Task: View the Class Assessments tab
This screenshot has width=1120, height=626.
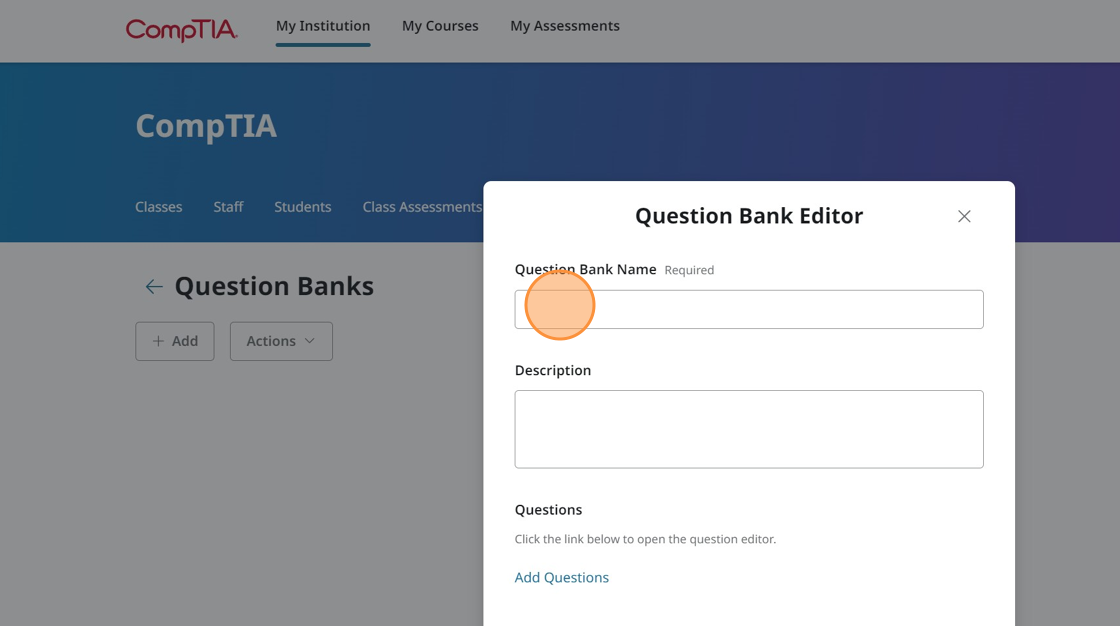Action: pos(421,207)
